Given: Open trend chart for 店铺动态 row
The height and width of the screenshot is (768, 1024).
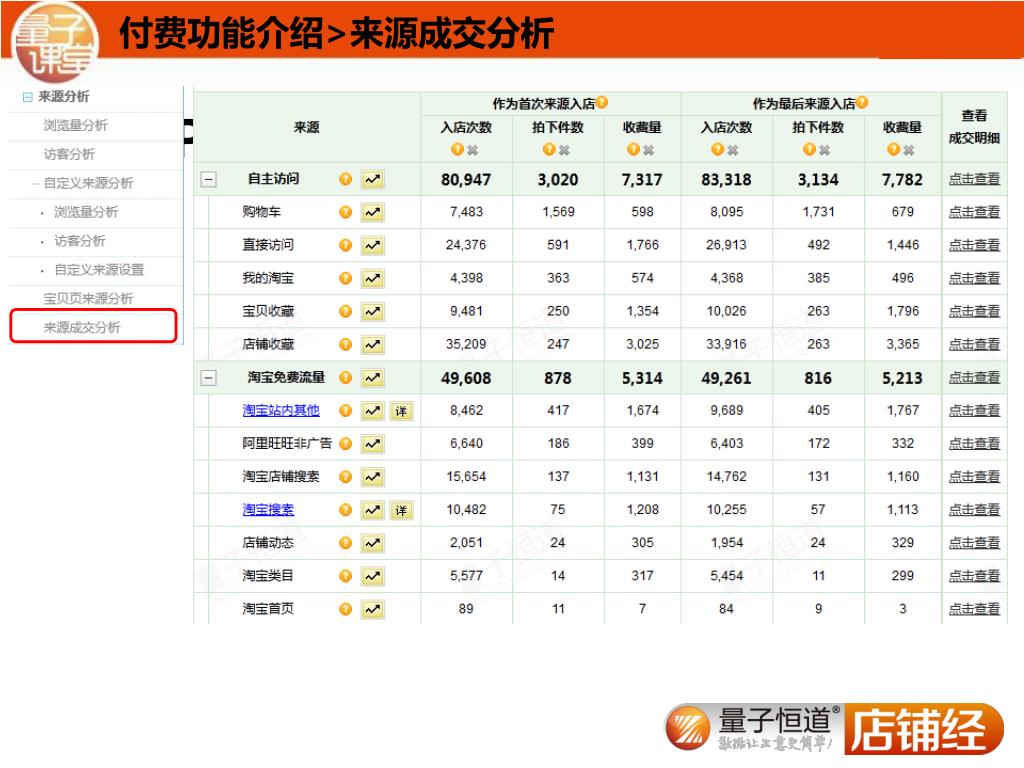Looking at the screenshot, I should click(x=372, y=543).
